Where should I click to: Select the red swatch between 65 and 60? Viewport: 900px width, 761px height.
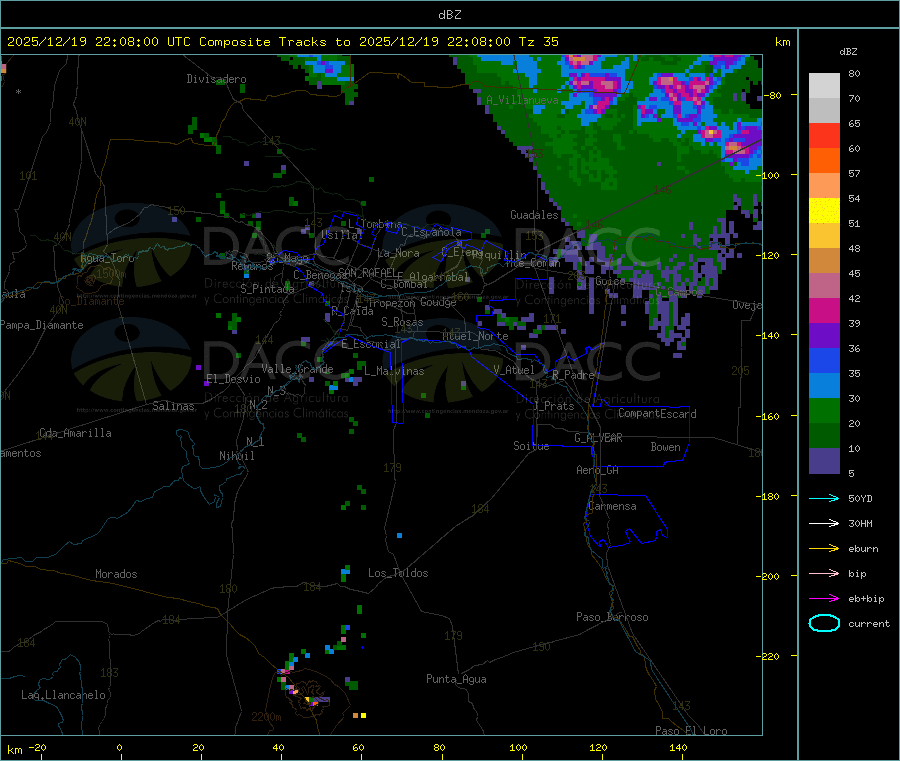pos(824,135)
